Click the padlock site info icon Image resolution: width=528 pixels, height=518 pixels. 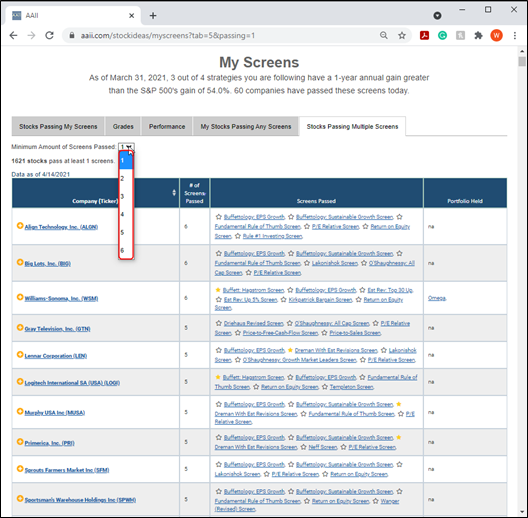72,35
